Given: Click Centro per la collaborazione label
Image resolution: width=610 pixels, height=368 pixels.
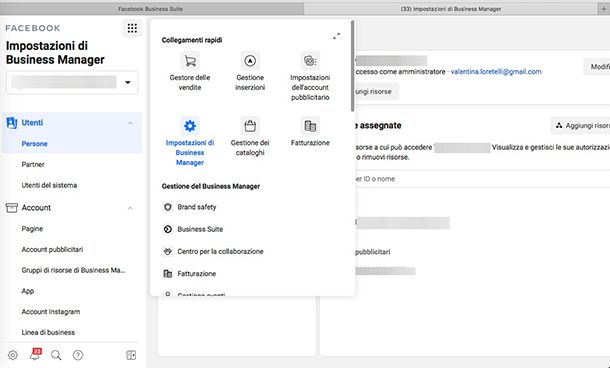Looking at the screenshot, I should point(220,251).
